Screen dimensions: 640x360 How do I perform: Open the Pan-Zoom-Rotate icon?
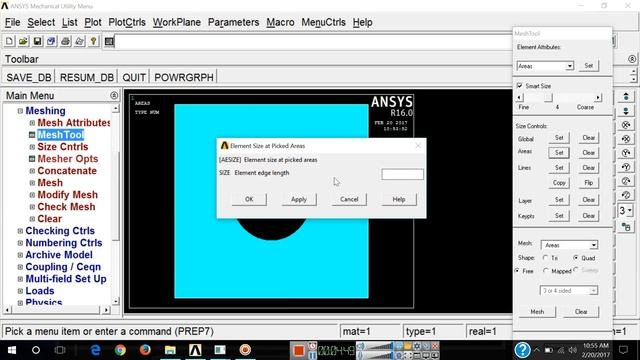click(x=51, y=41)
